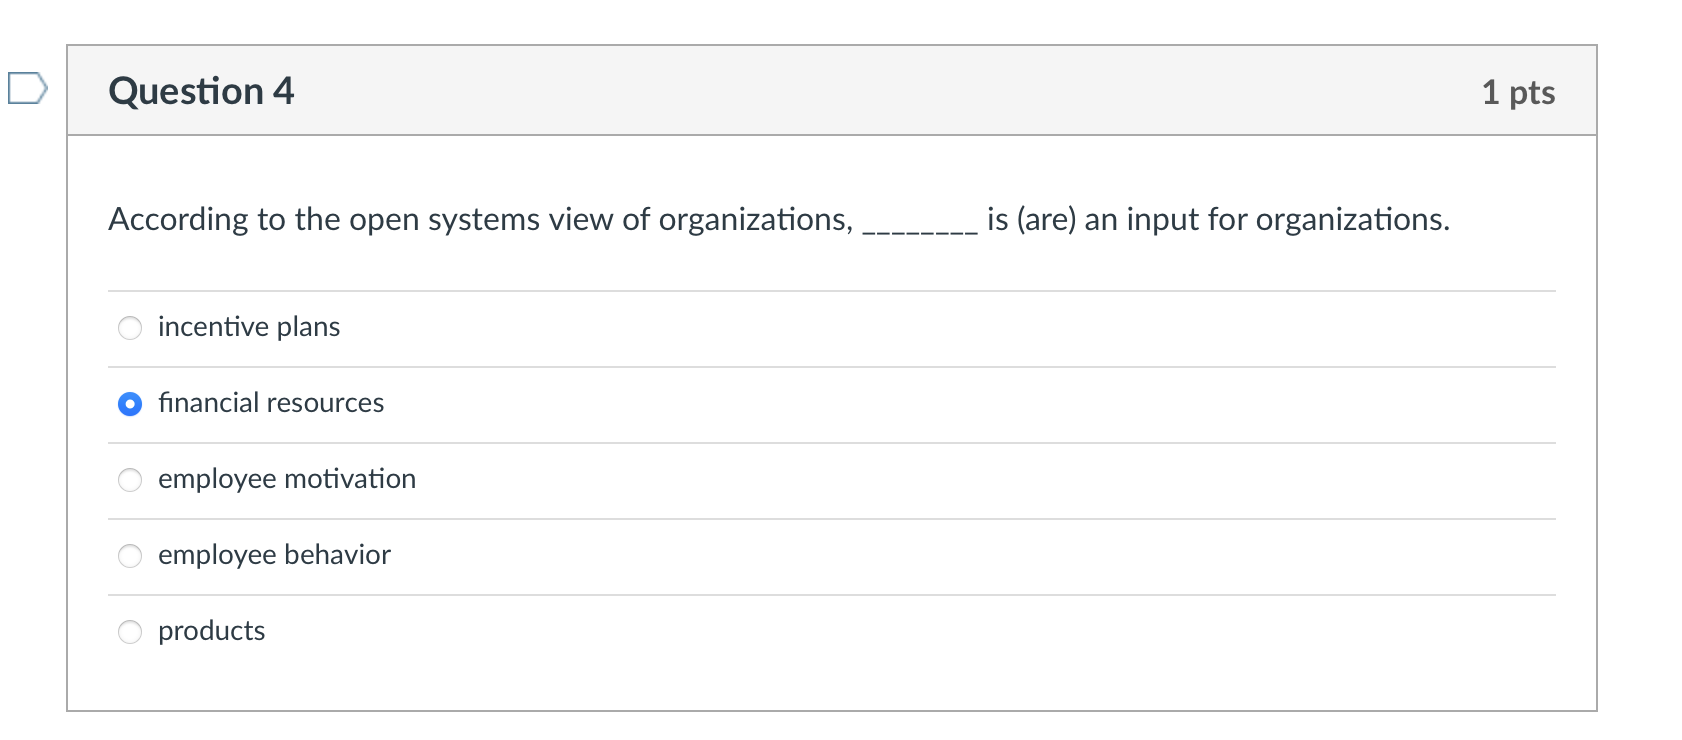
Task: Click the 'financial resources' answer text label
Action: [271, 403]
